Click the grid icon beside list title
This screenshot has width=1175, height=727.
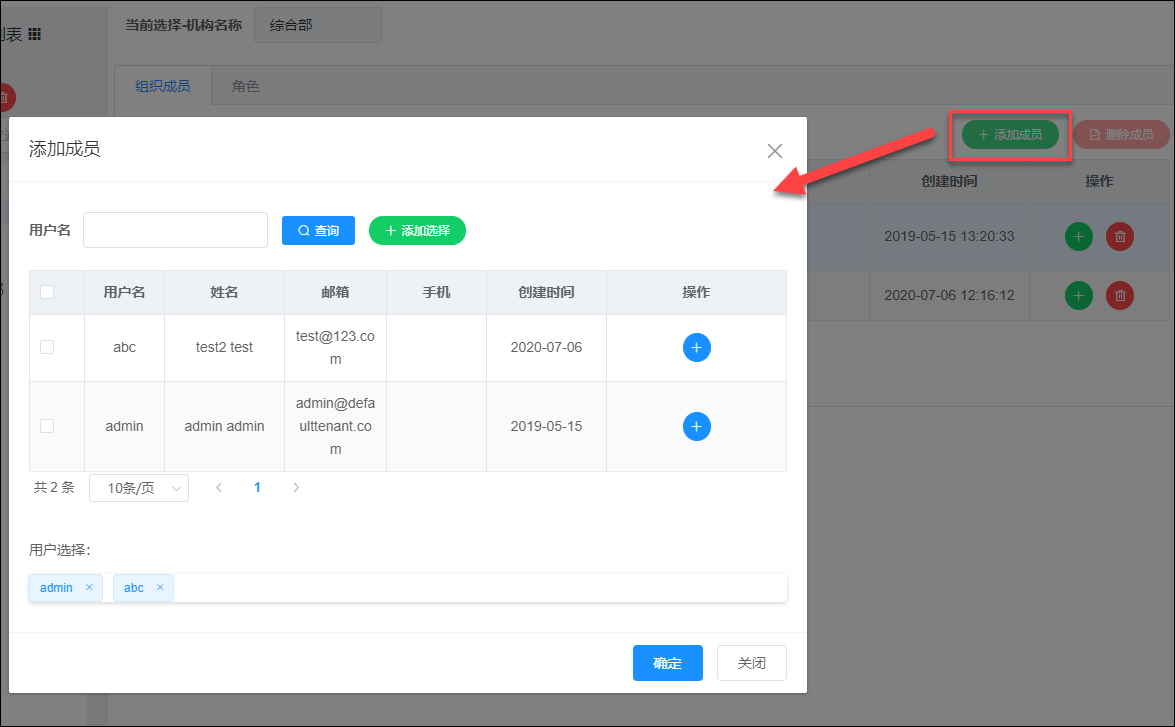pos(34,34)
